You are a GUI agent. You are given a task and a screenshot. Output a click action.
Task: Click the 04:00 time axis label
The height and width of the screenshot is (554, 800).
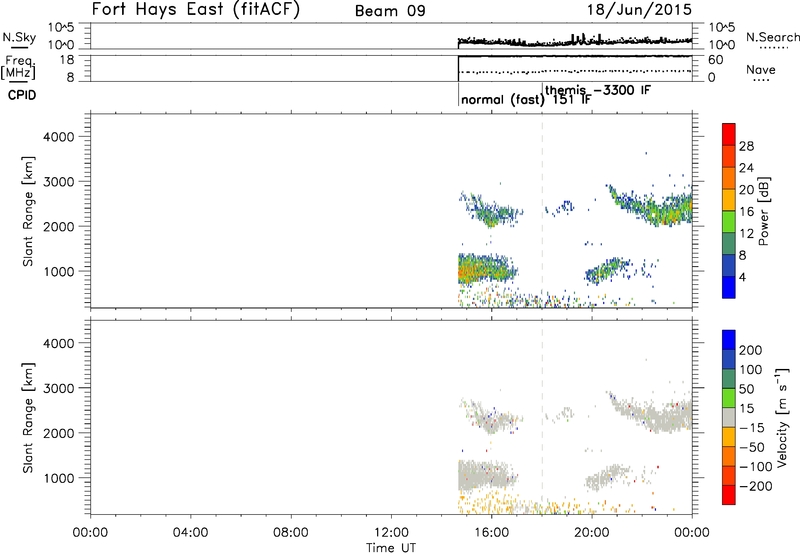pyautogui.click(x=190, y=533)
